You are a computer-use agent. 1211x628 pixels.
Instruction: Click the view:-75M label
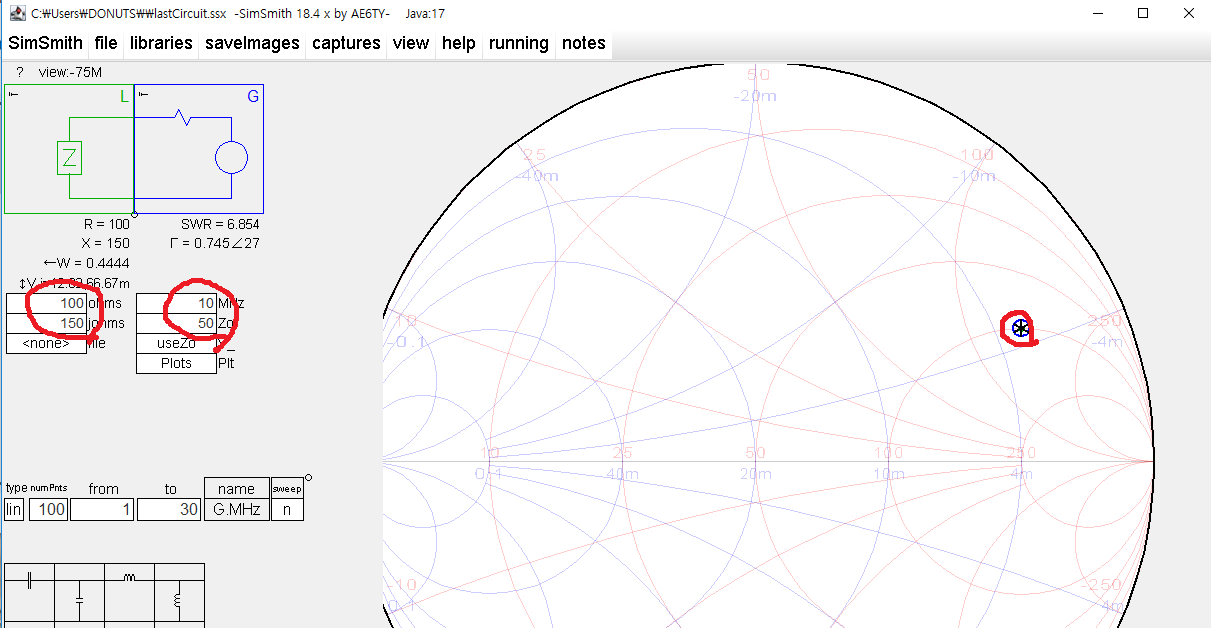70,73
